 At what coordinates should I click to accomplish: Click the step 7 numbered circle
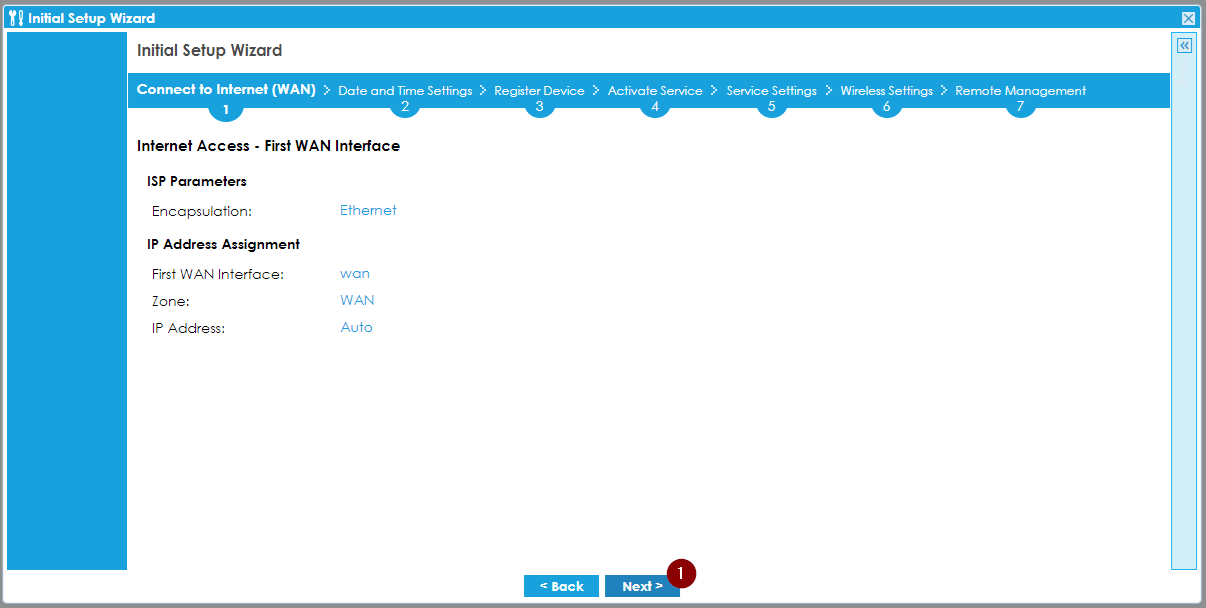[x=1020, y=107]
